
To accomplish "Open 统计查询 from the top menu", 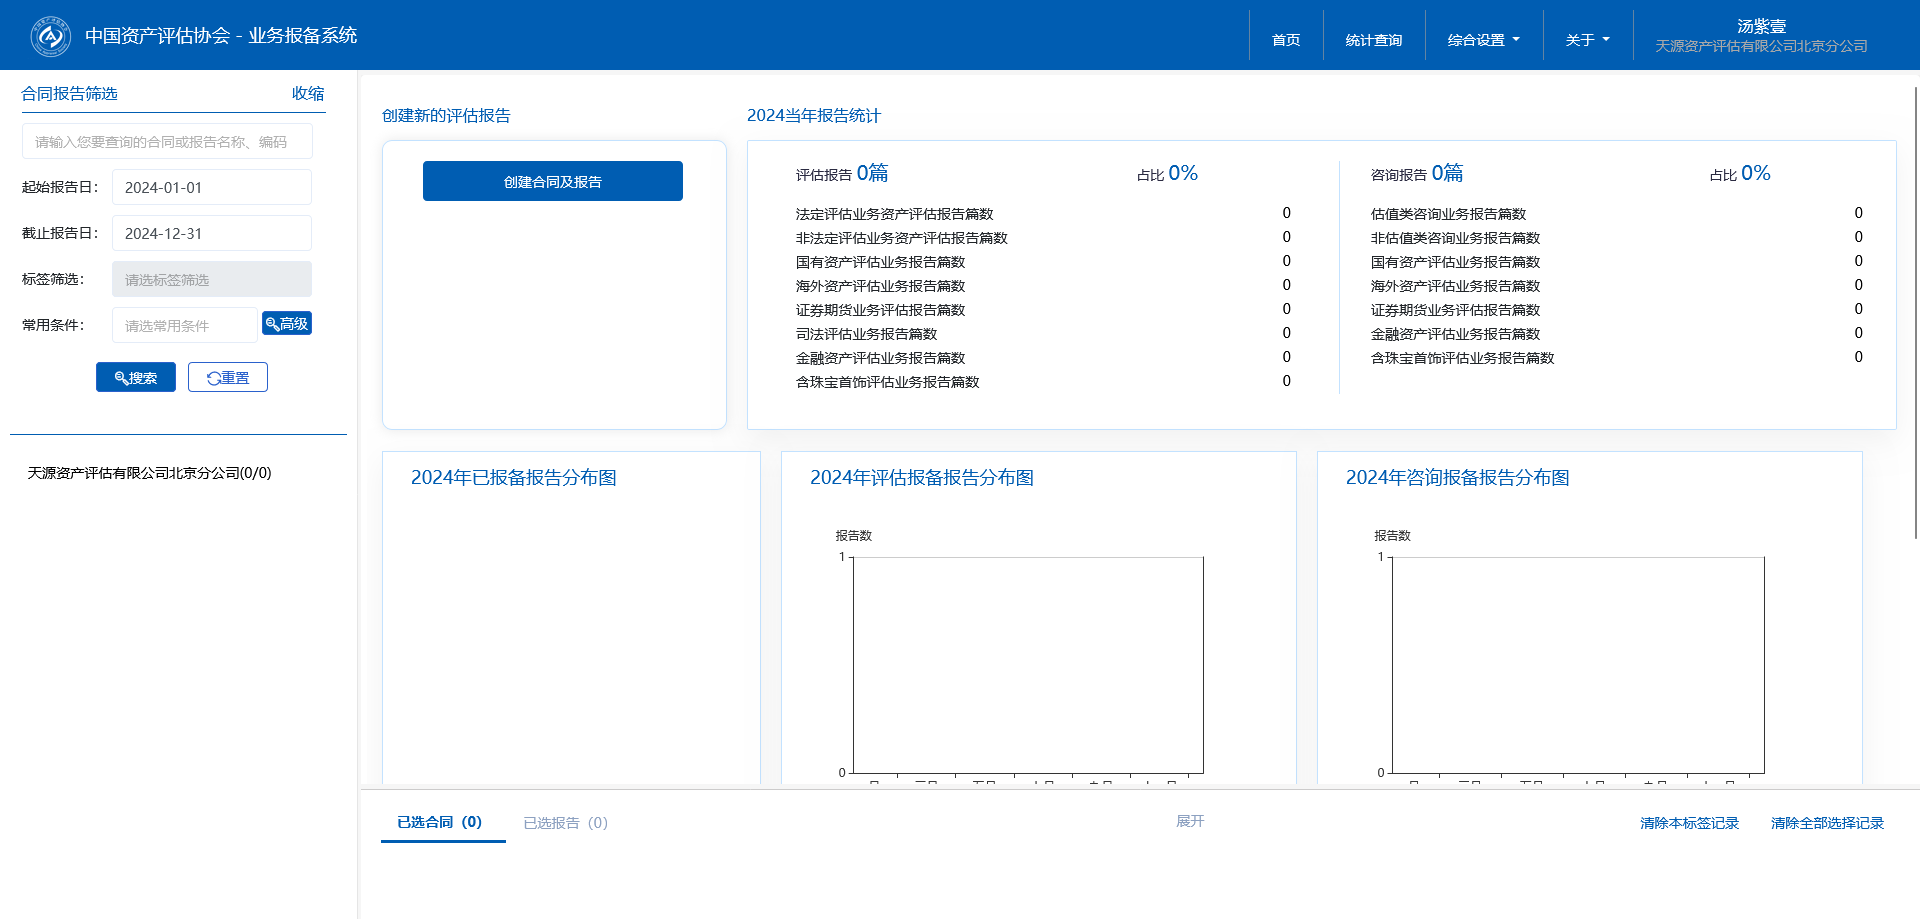I will click(1373, 40).
